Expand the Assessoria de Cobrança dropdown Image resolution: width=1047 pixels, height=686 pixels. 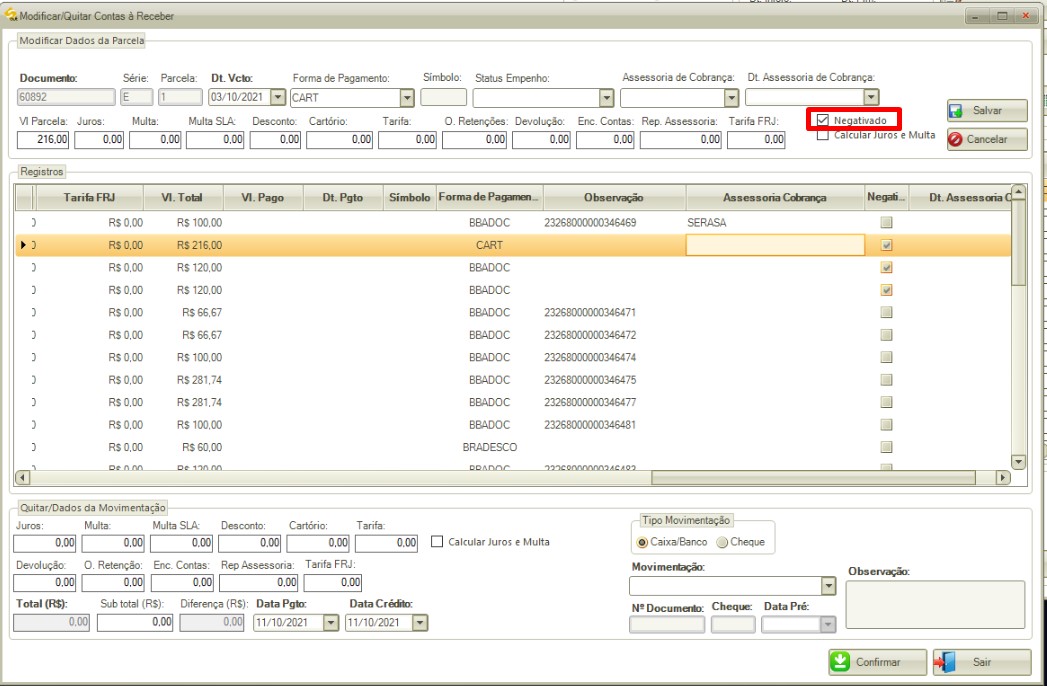(731, 98)
